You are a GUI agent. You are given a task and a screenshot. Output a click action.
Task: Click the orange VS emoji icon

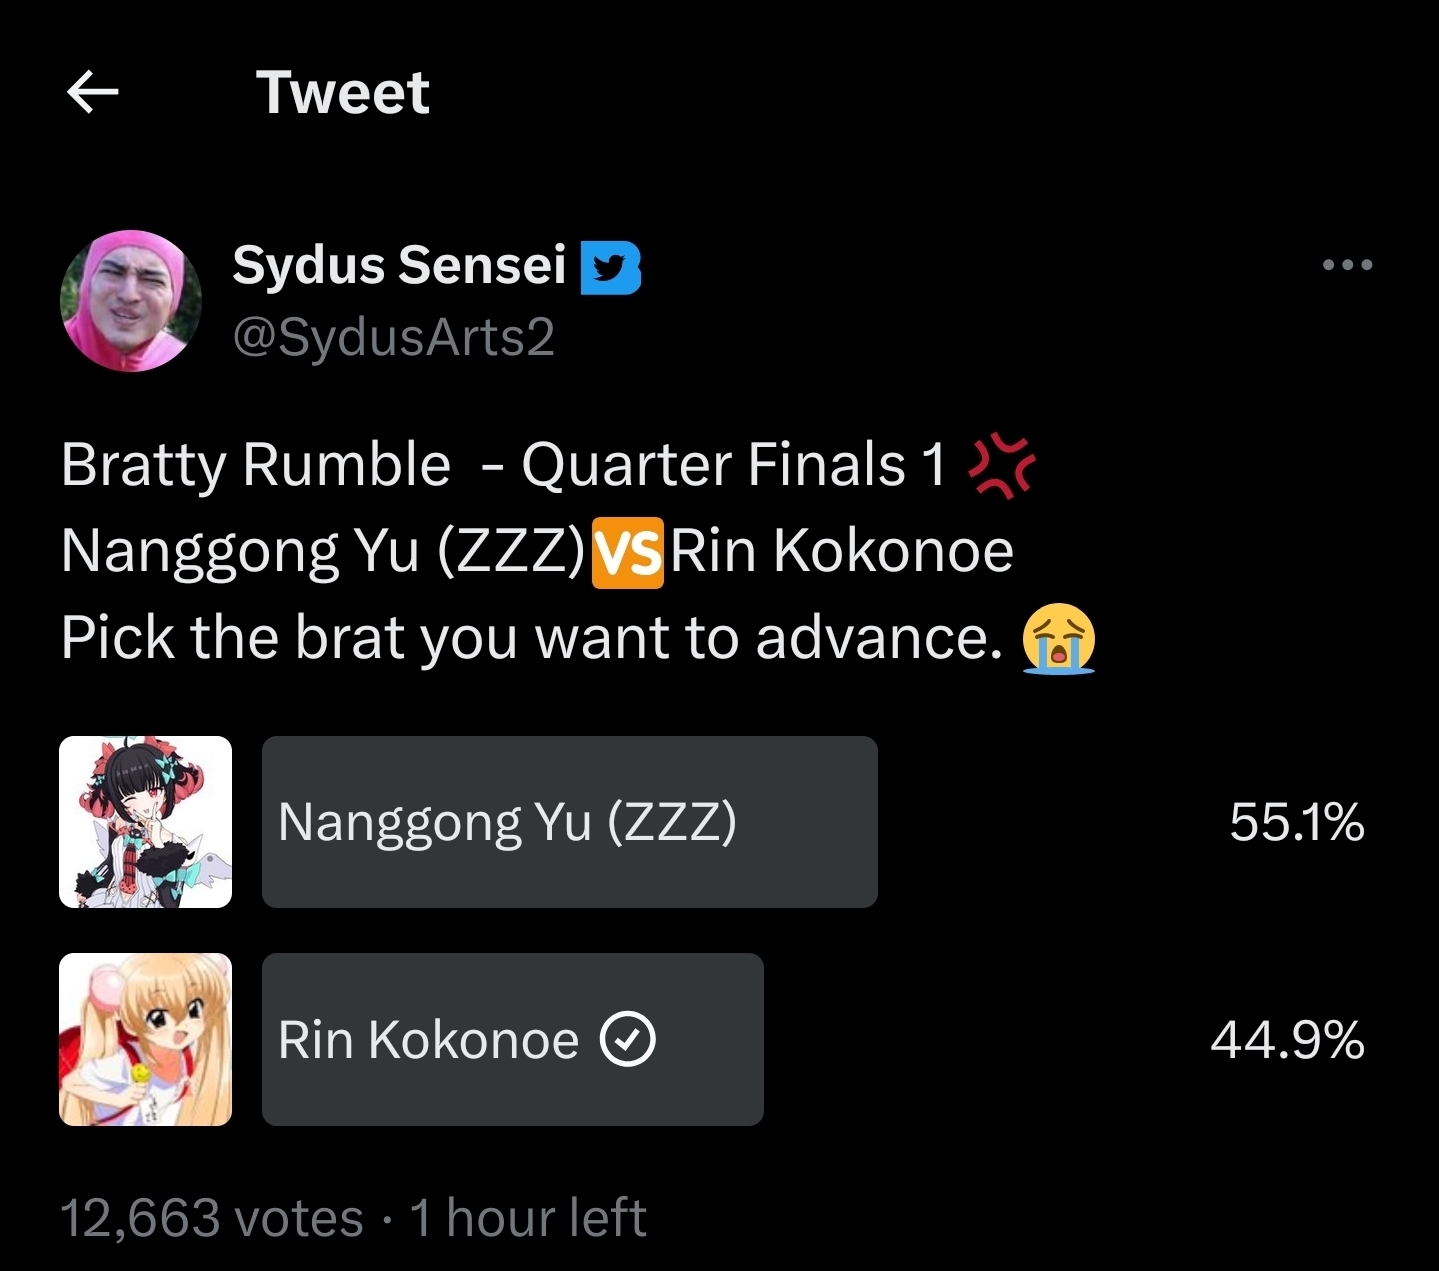point(628,552)
